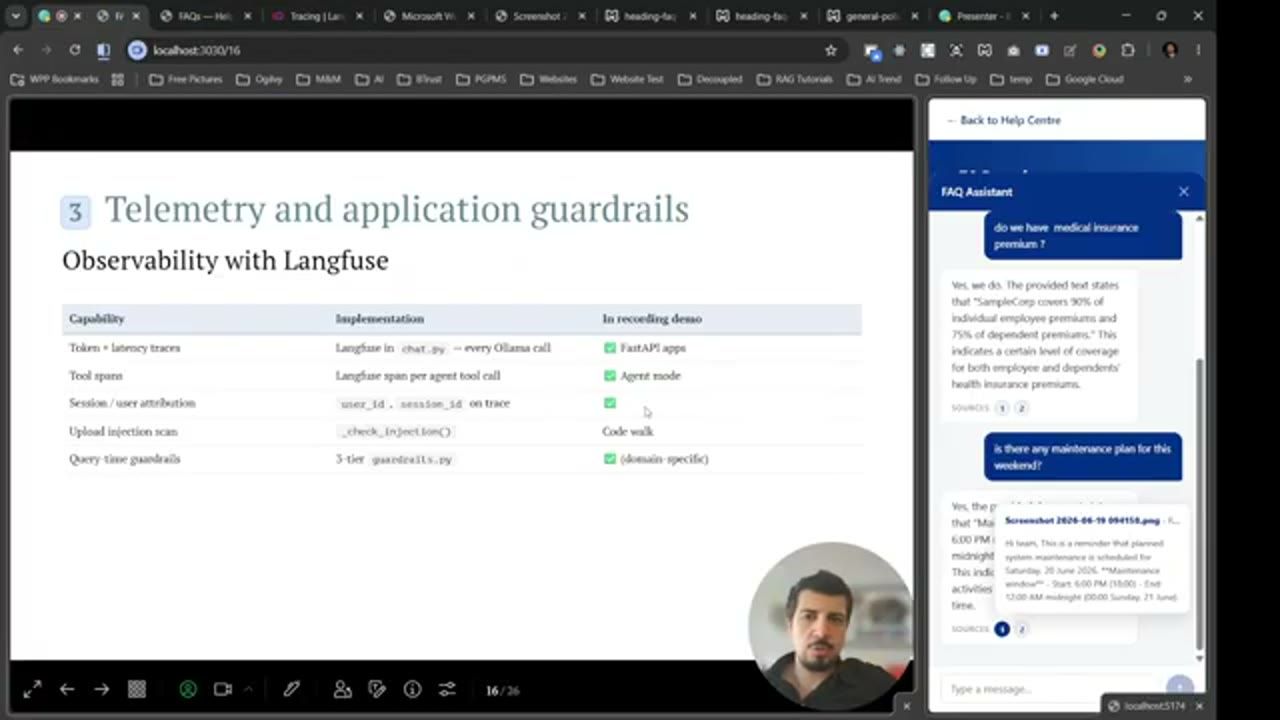Viewport: 1280px width, 720px height.
Task: Go to previous slide with left arrow
Action: pos(67,689)
